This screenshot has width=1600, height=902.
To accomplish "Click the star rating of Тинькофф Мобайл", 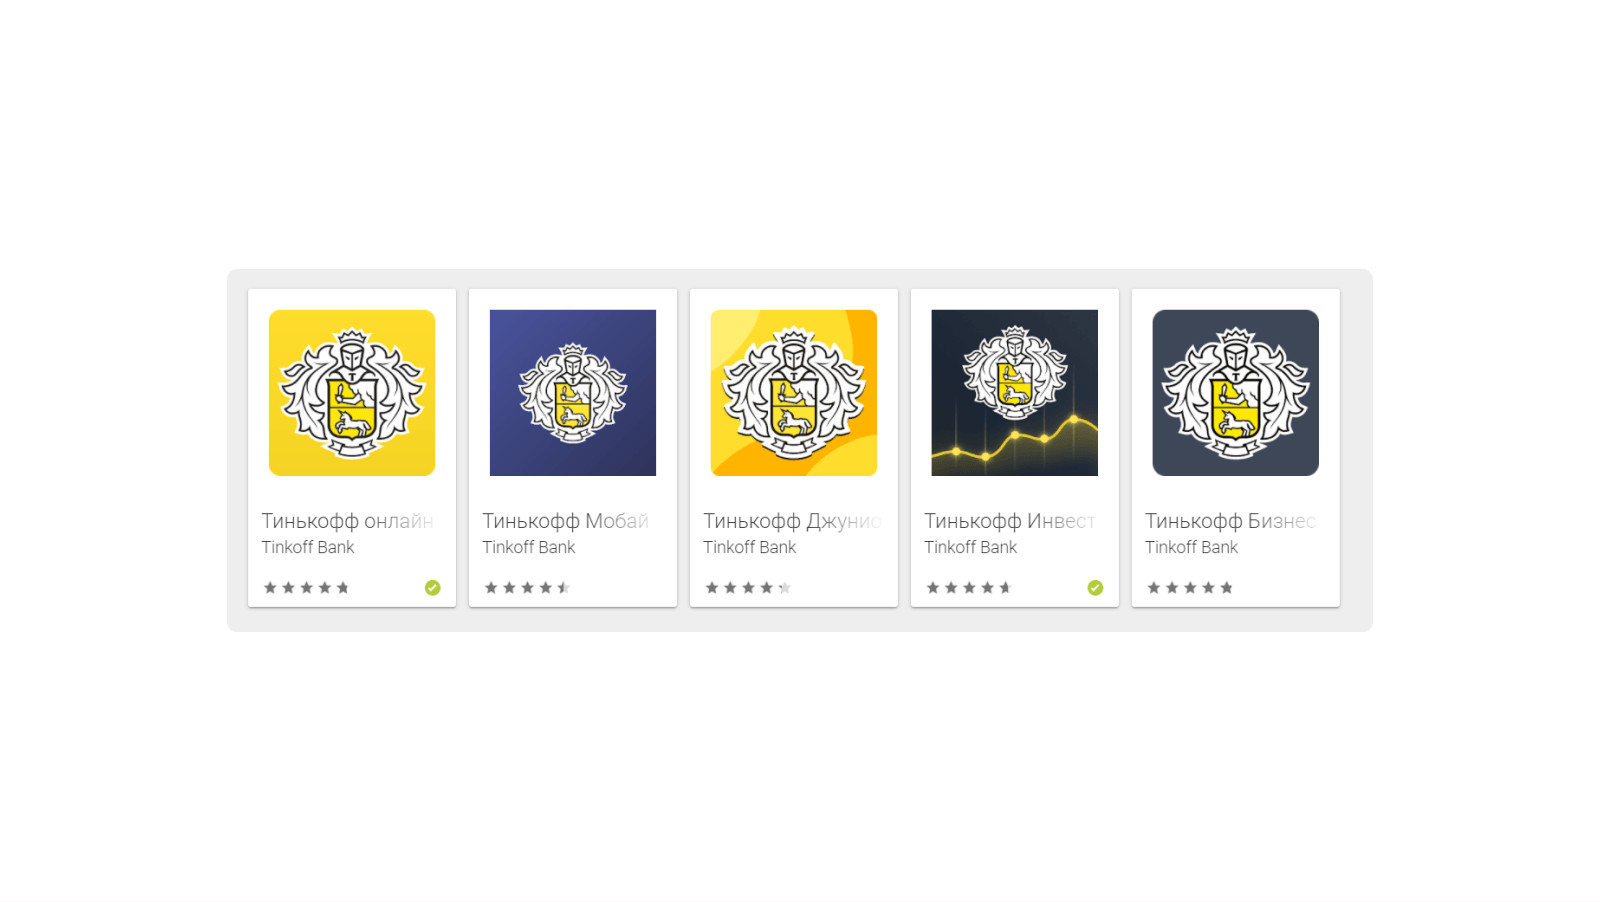I will tap(527, 588).
